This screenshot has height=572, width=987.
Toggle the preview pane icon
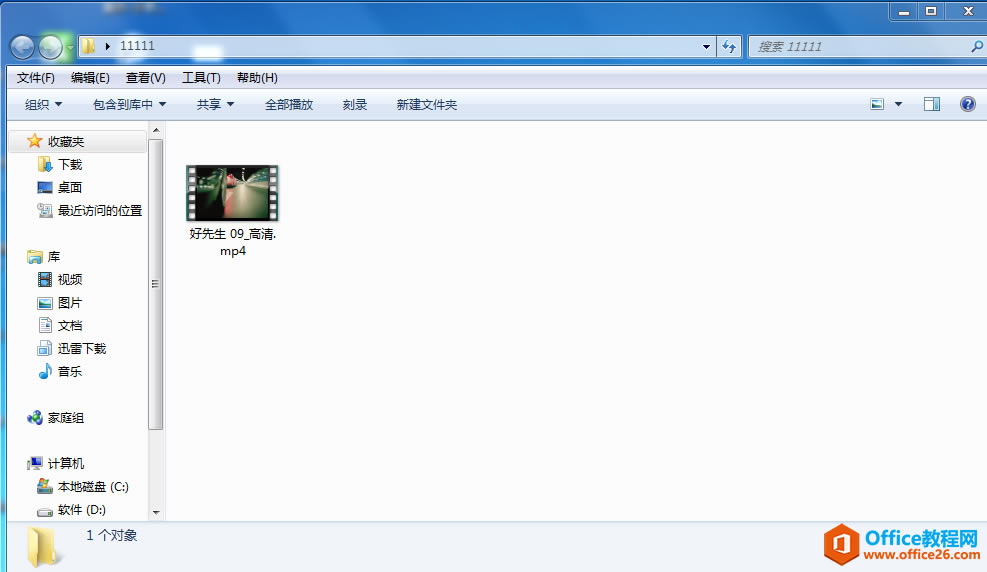pyautogui.click(x=932, y=104)
